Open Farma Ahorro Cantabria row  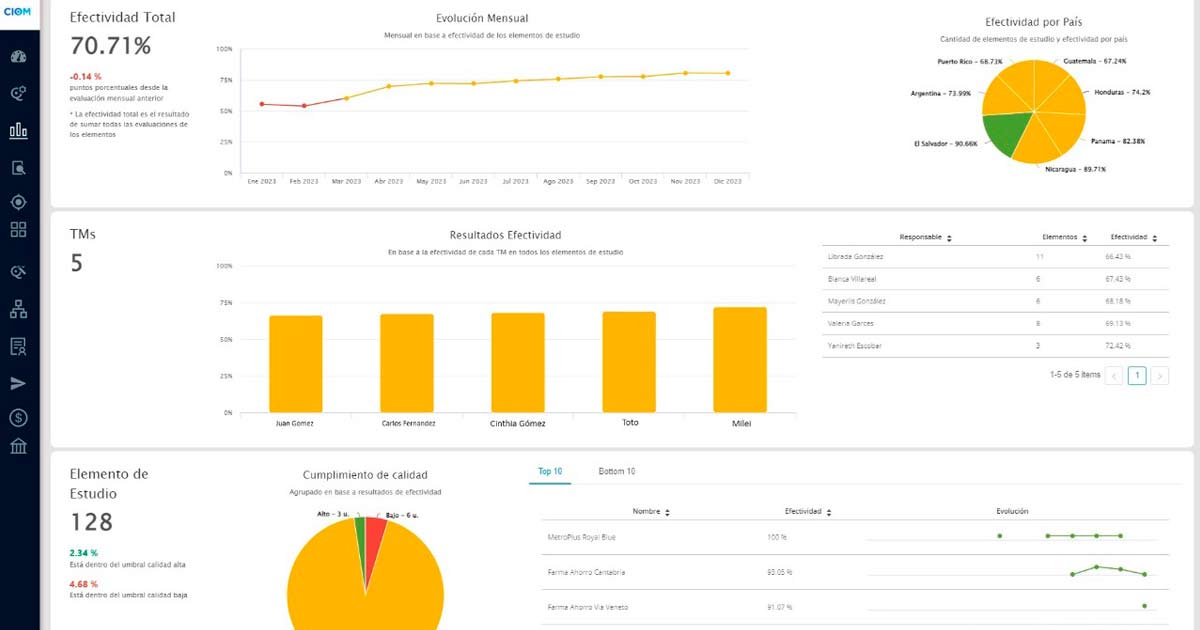coord(855,572)
